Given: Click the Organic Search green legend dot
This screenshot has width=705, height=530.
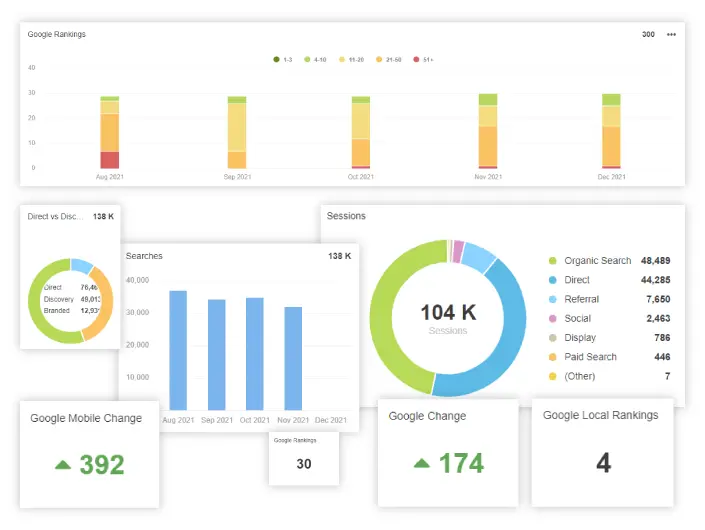Looking at the screenshot, I should tap(552, 261).
